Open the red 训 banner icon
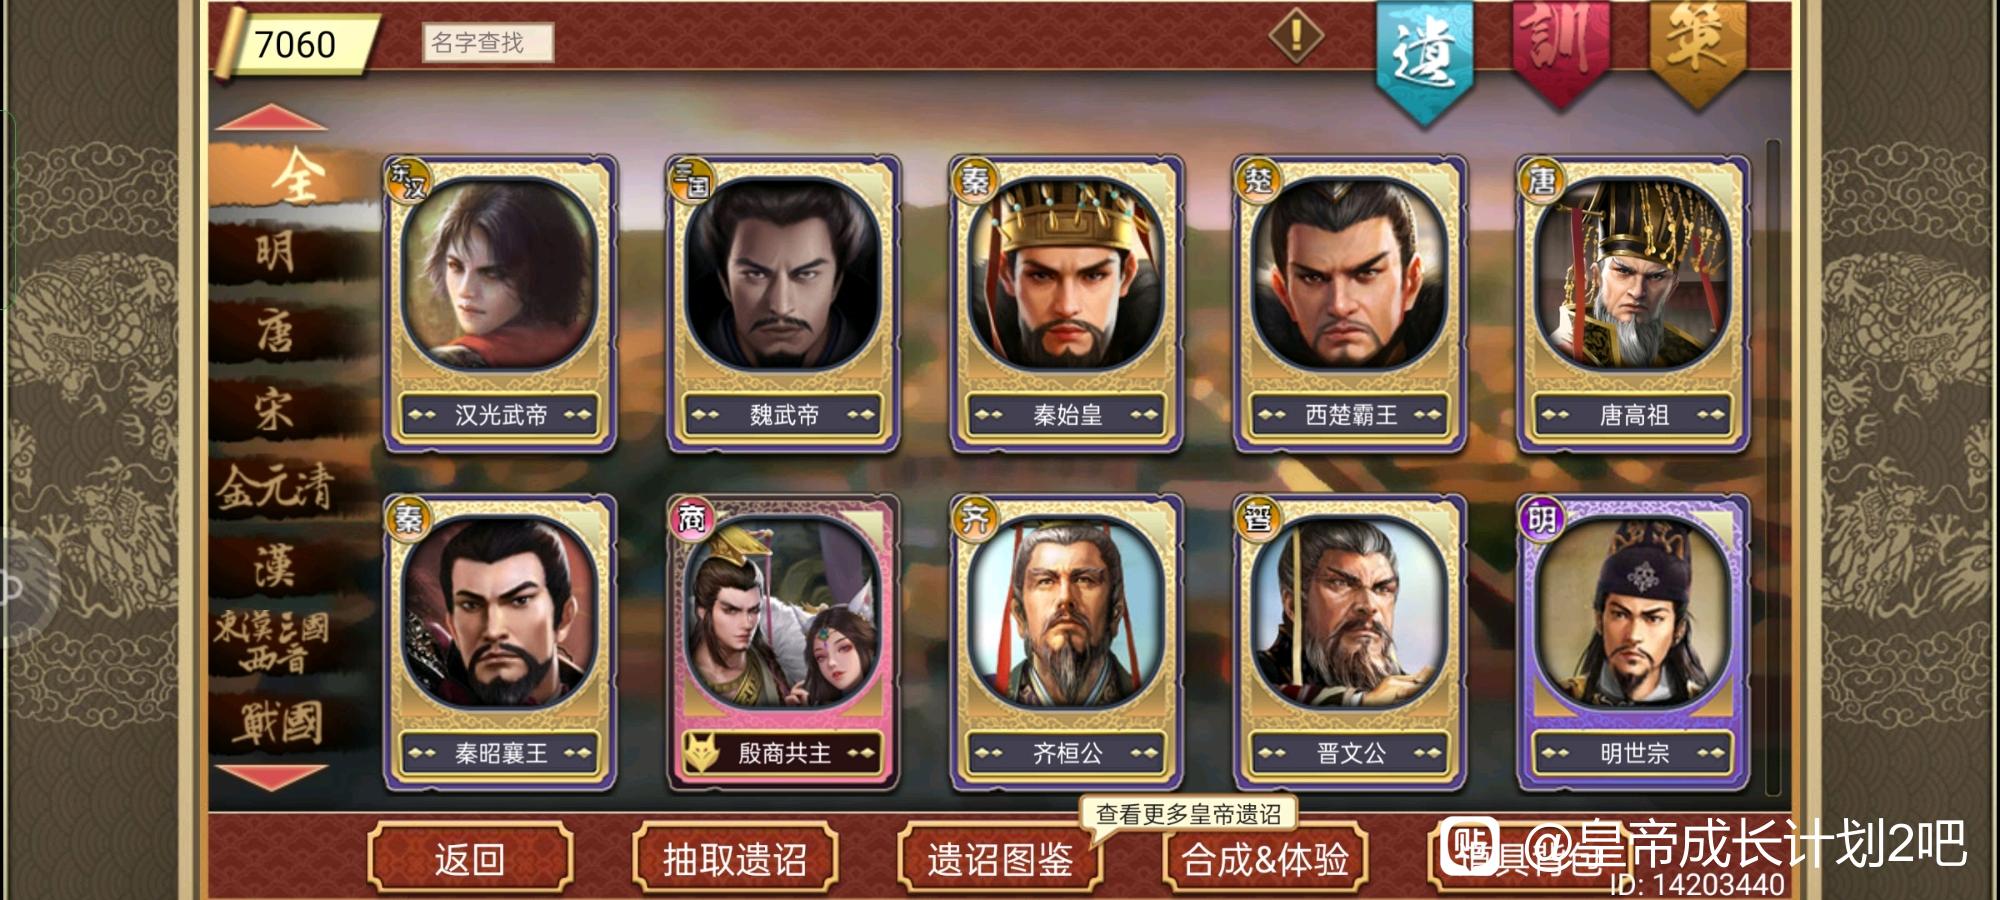 pos(1560,52)
